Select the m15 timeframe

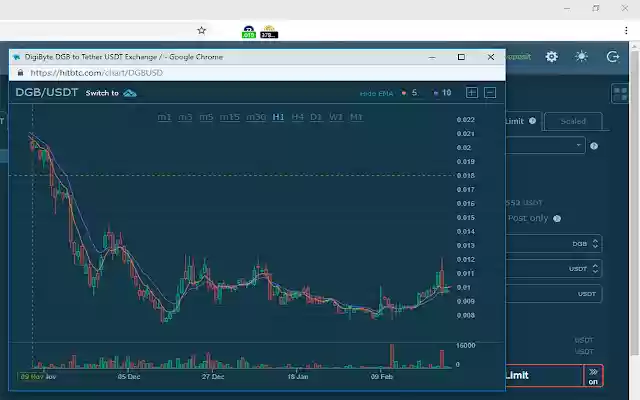[230, 117]
